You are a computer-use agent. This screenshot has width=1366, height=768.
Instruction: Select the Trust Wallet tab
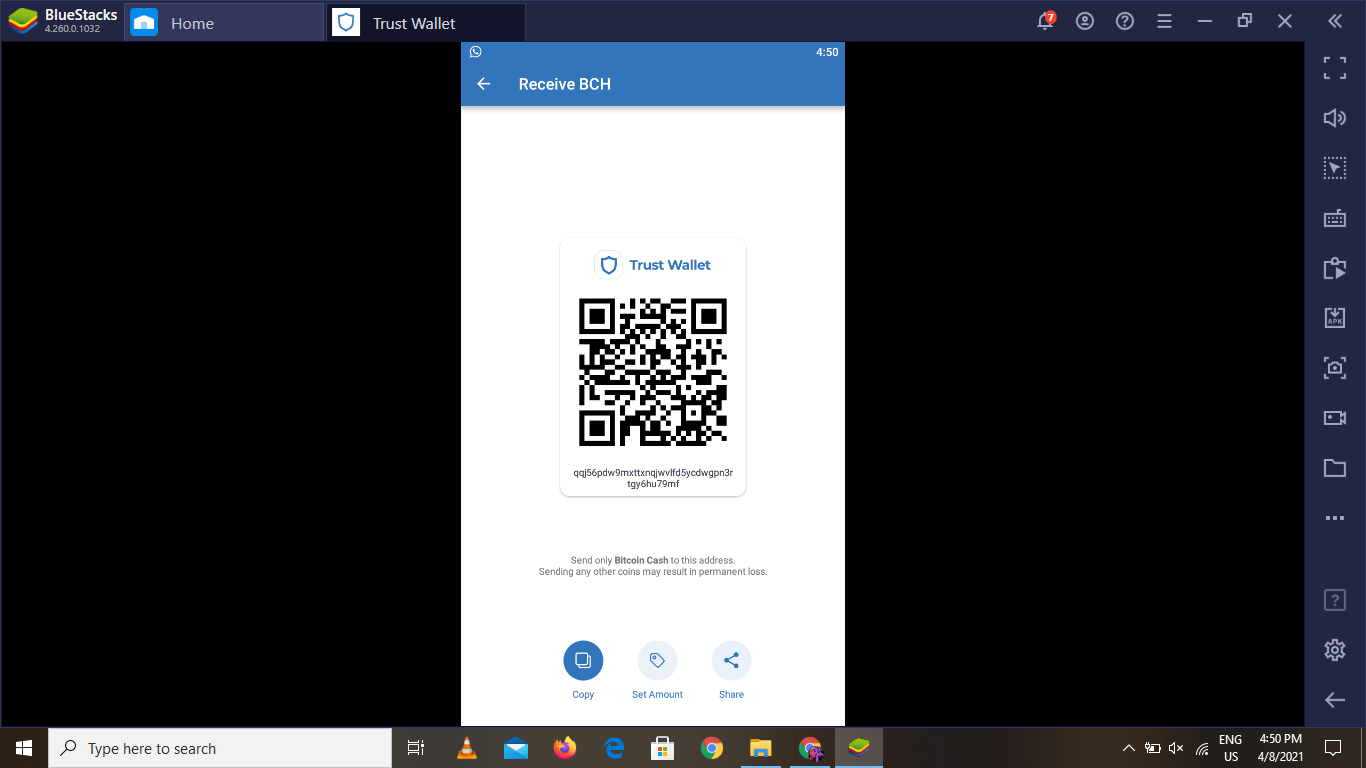point(427,22)
